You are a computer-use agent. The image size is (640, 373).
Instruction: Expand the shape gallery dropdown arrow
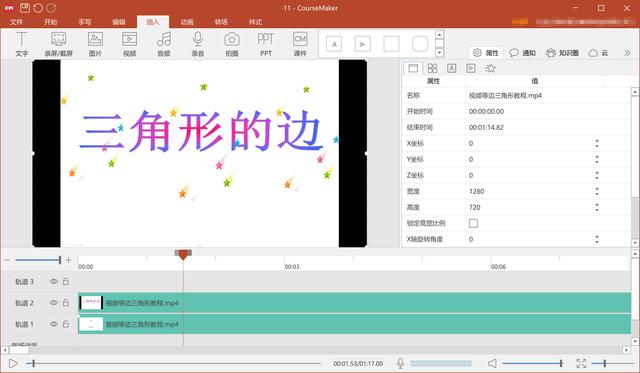439,53
